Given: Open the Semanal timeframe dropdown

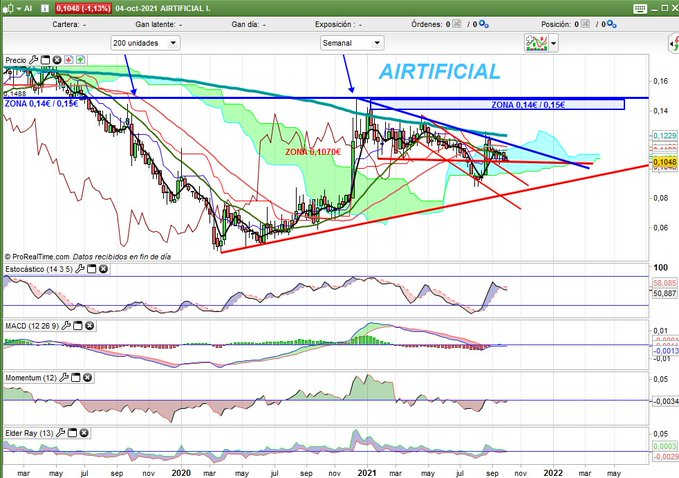Looking at the screenshot, I should tap(352, 43).
